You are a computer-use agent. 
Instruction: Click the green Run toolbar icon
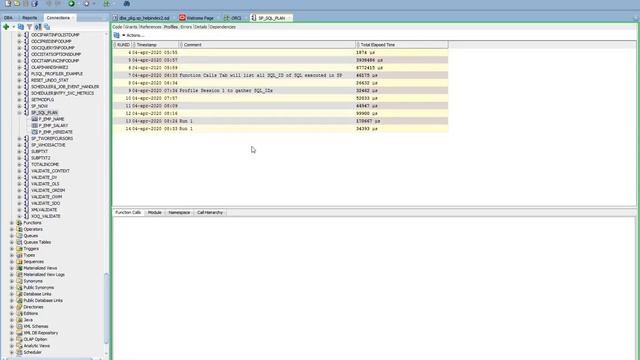[71, 3]
